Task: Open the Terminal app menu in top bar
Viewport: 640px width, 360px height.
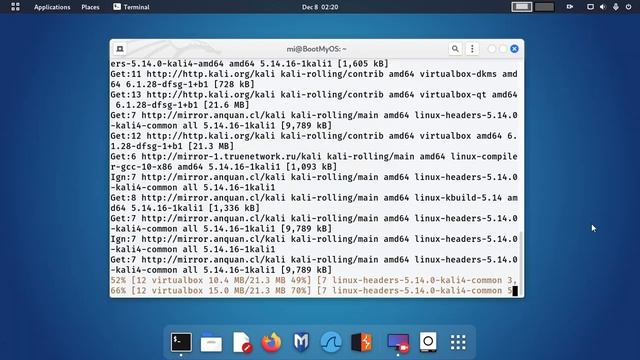Action: click(131, 7)
